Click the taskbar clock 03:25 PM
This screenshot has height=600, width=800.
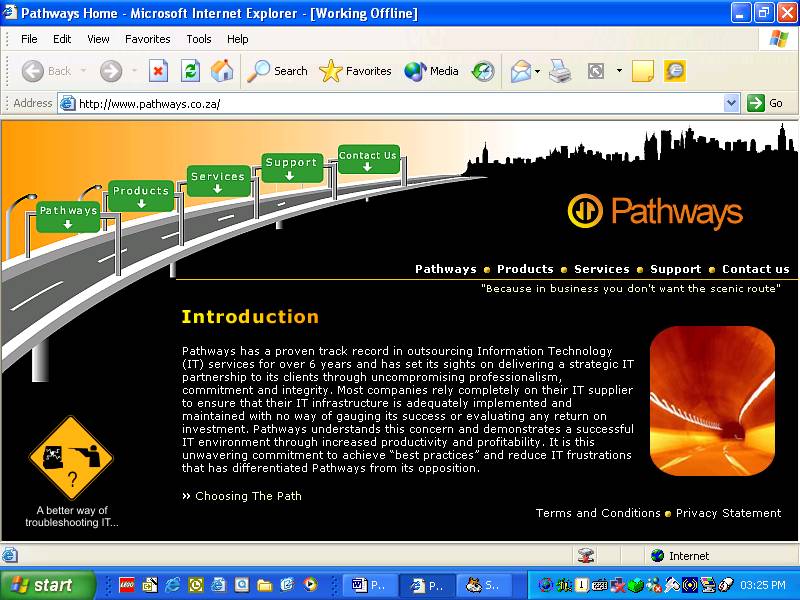762,585
